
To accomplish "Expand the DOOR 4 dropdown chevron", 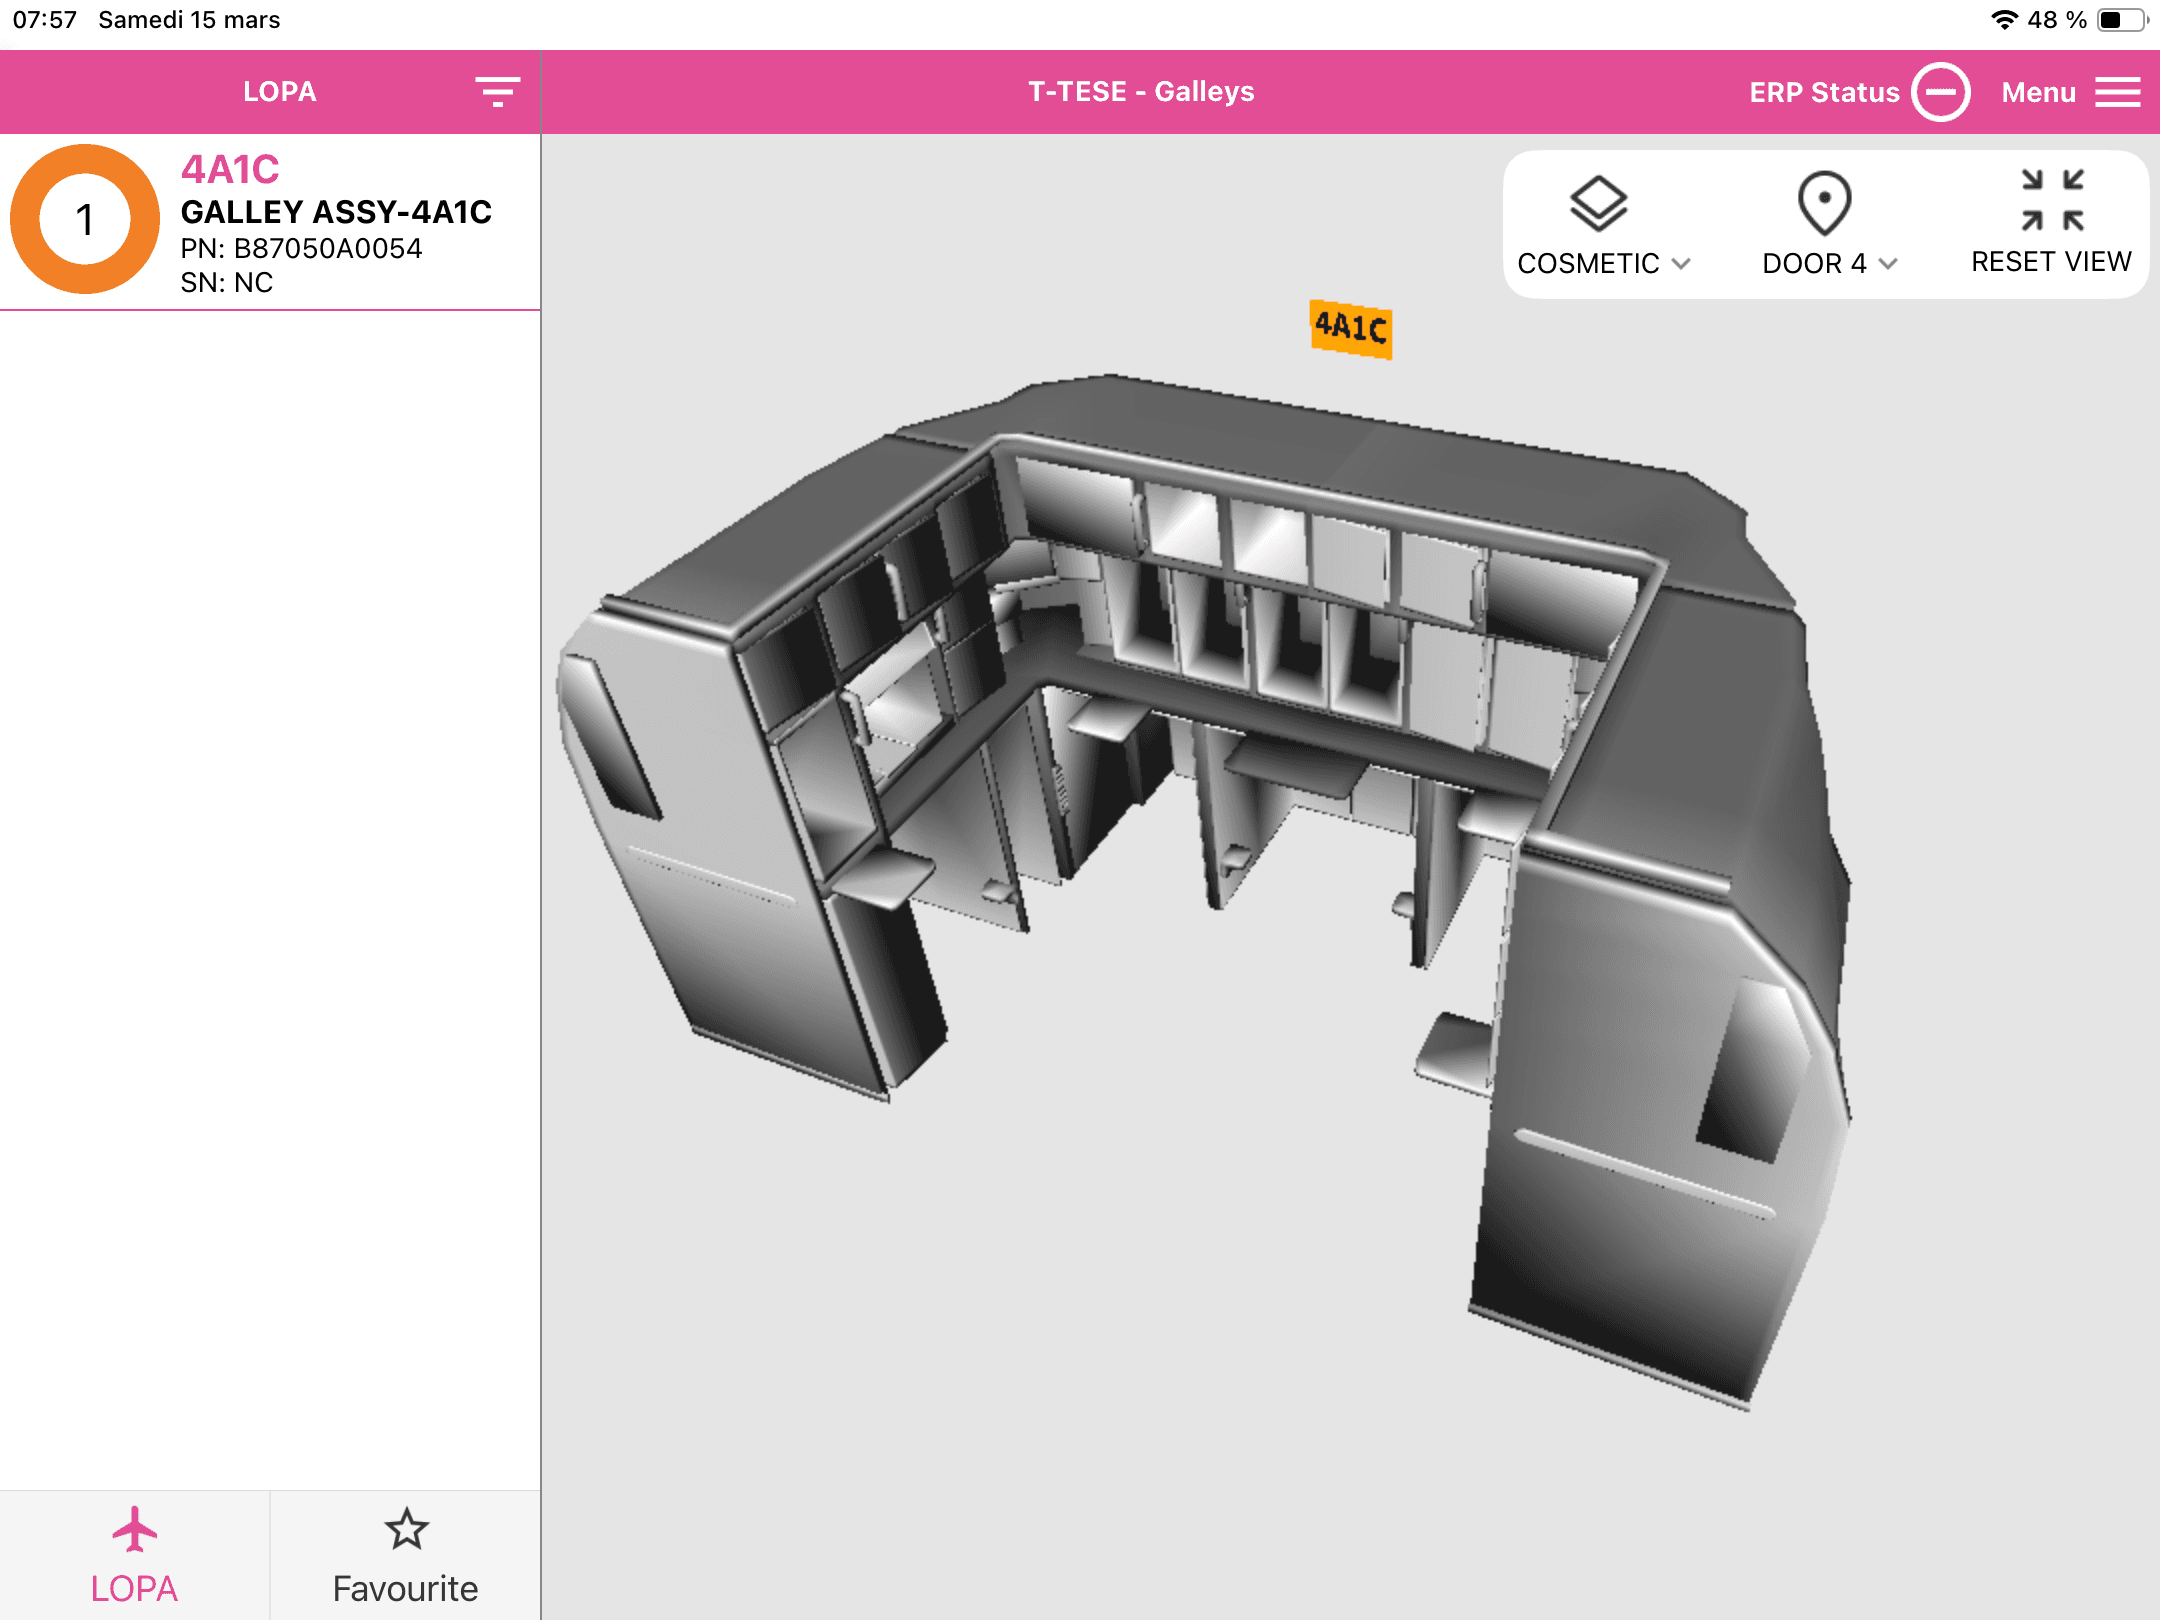I will pyautogui.click(x=1888, y=264).
